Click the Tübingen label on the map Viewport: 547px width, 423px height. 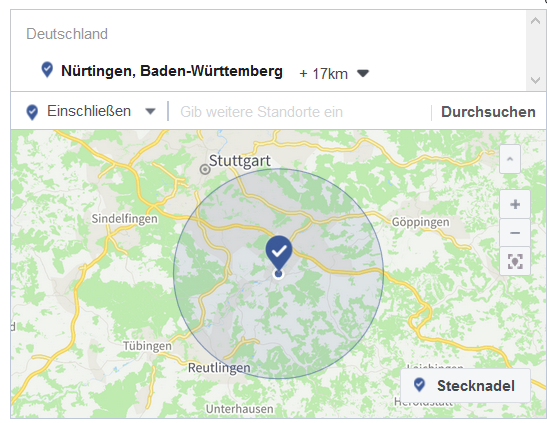coord(147,346)
